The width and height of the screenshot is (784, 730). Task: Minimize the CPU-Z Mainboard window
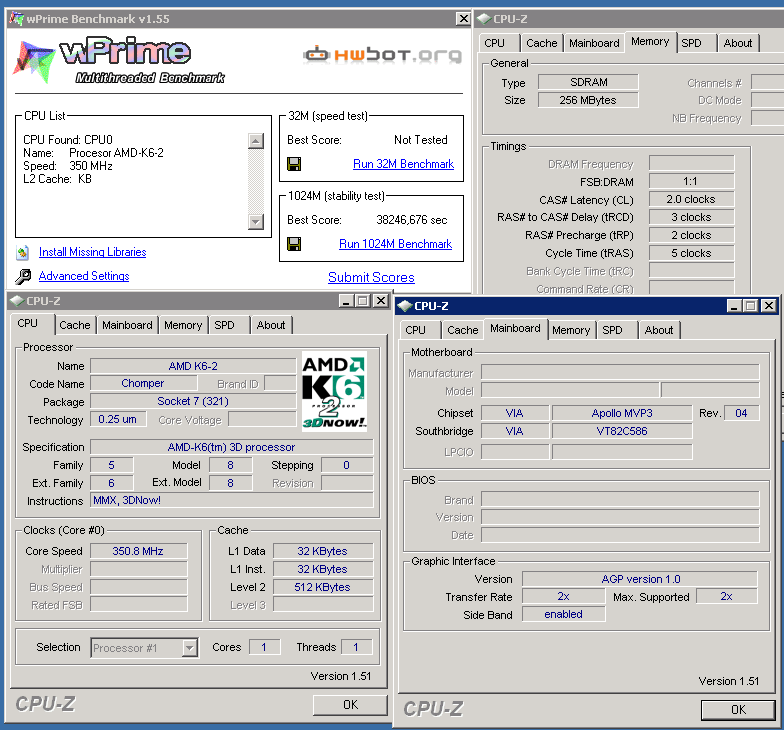point(734,306)
